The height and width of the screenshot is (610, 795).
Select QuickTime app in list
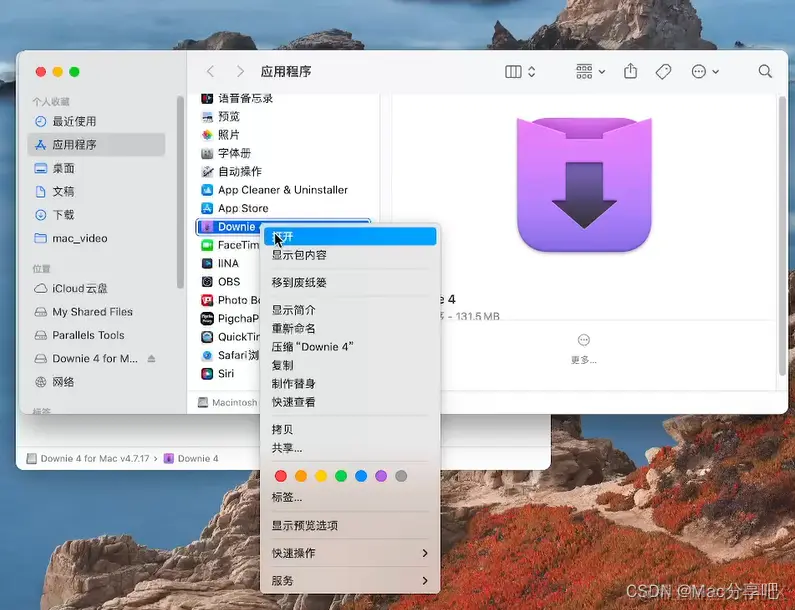pyautogui.click(x=229, y=337)
